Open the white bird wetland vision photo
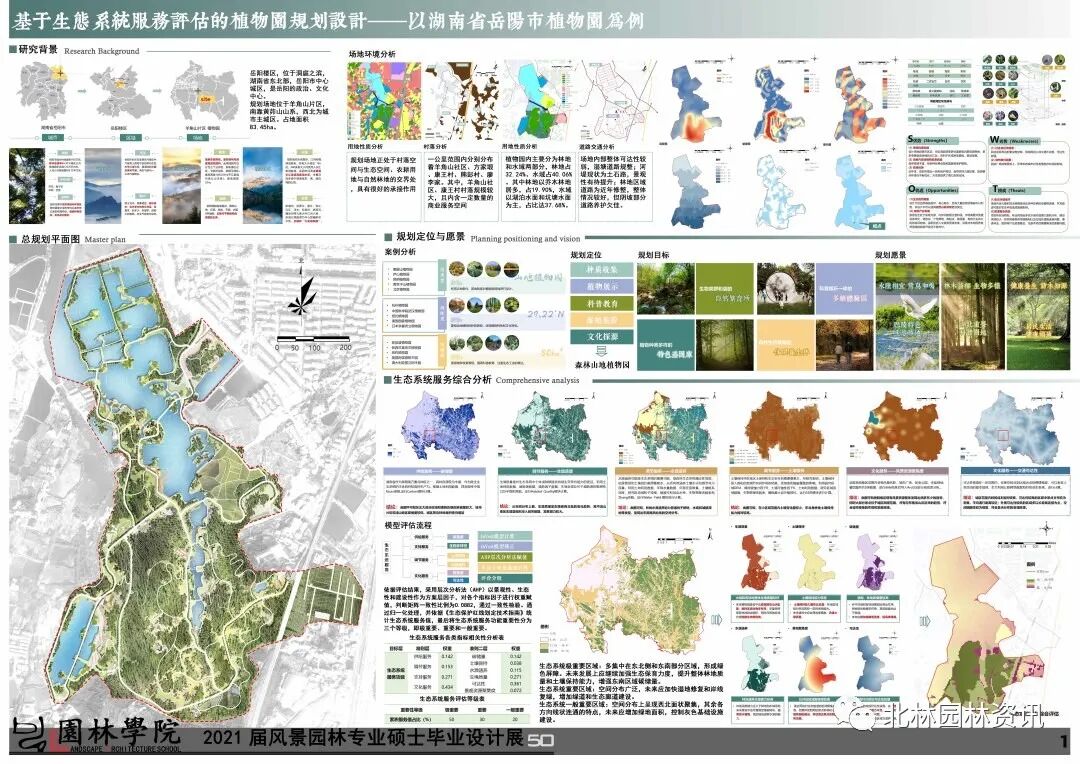This screenshot has width=1080, height=764. (905, 317)
